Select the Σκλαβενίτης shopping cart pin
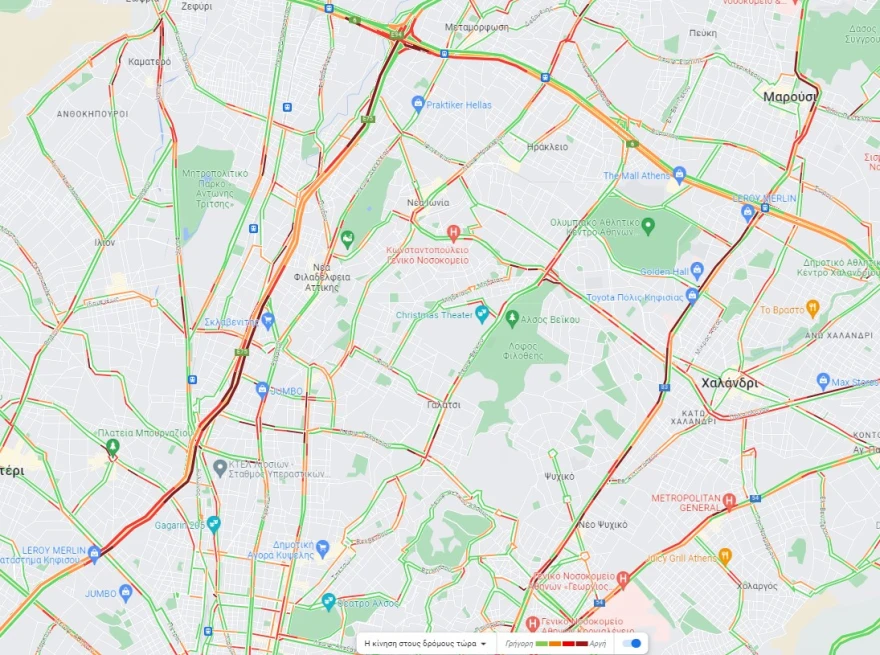 [268, 321]
